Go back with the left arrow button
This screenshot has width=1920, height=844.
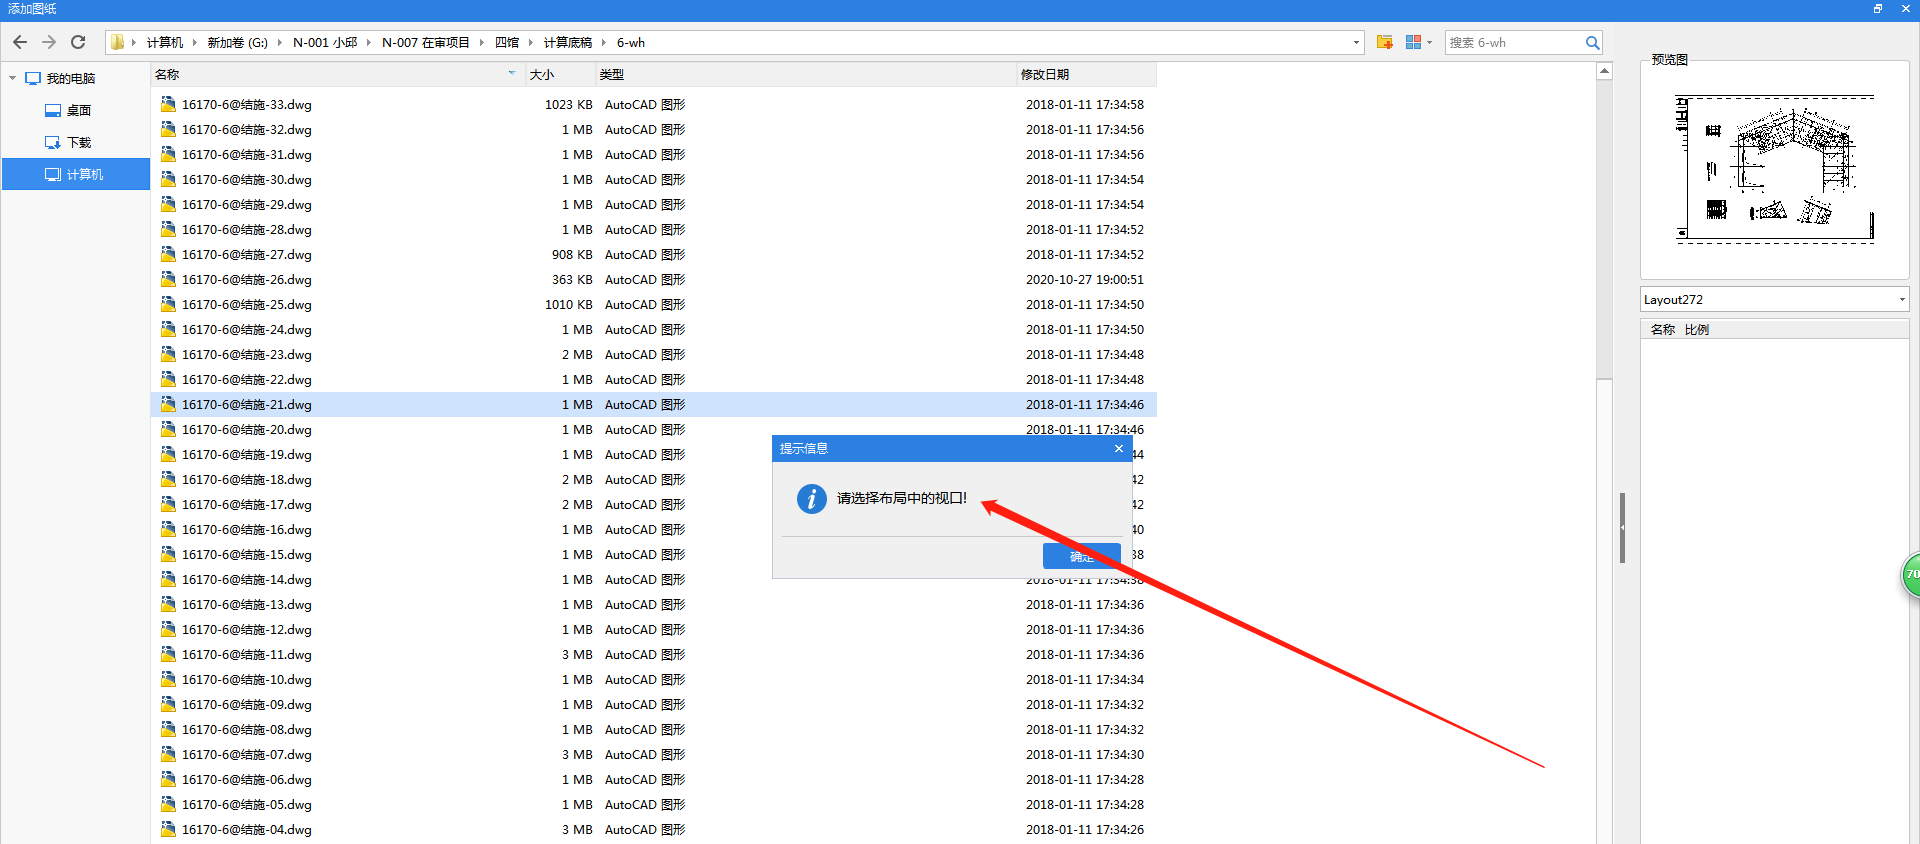(x=20, y=42)
